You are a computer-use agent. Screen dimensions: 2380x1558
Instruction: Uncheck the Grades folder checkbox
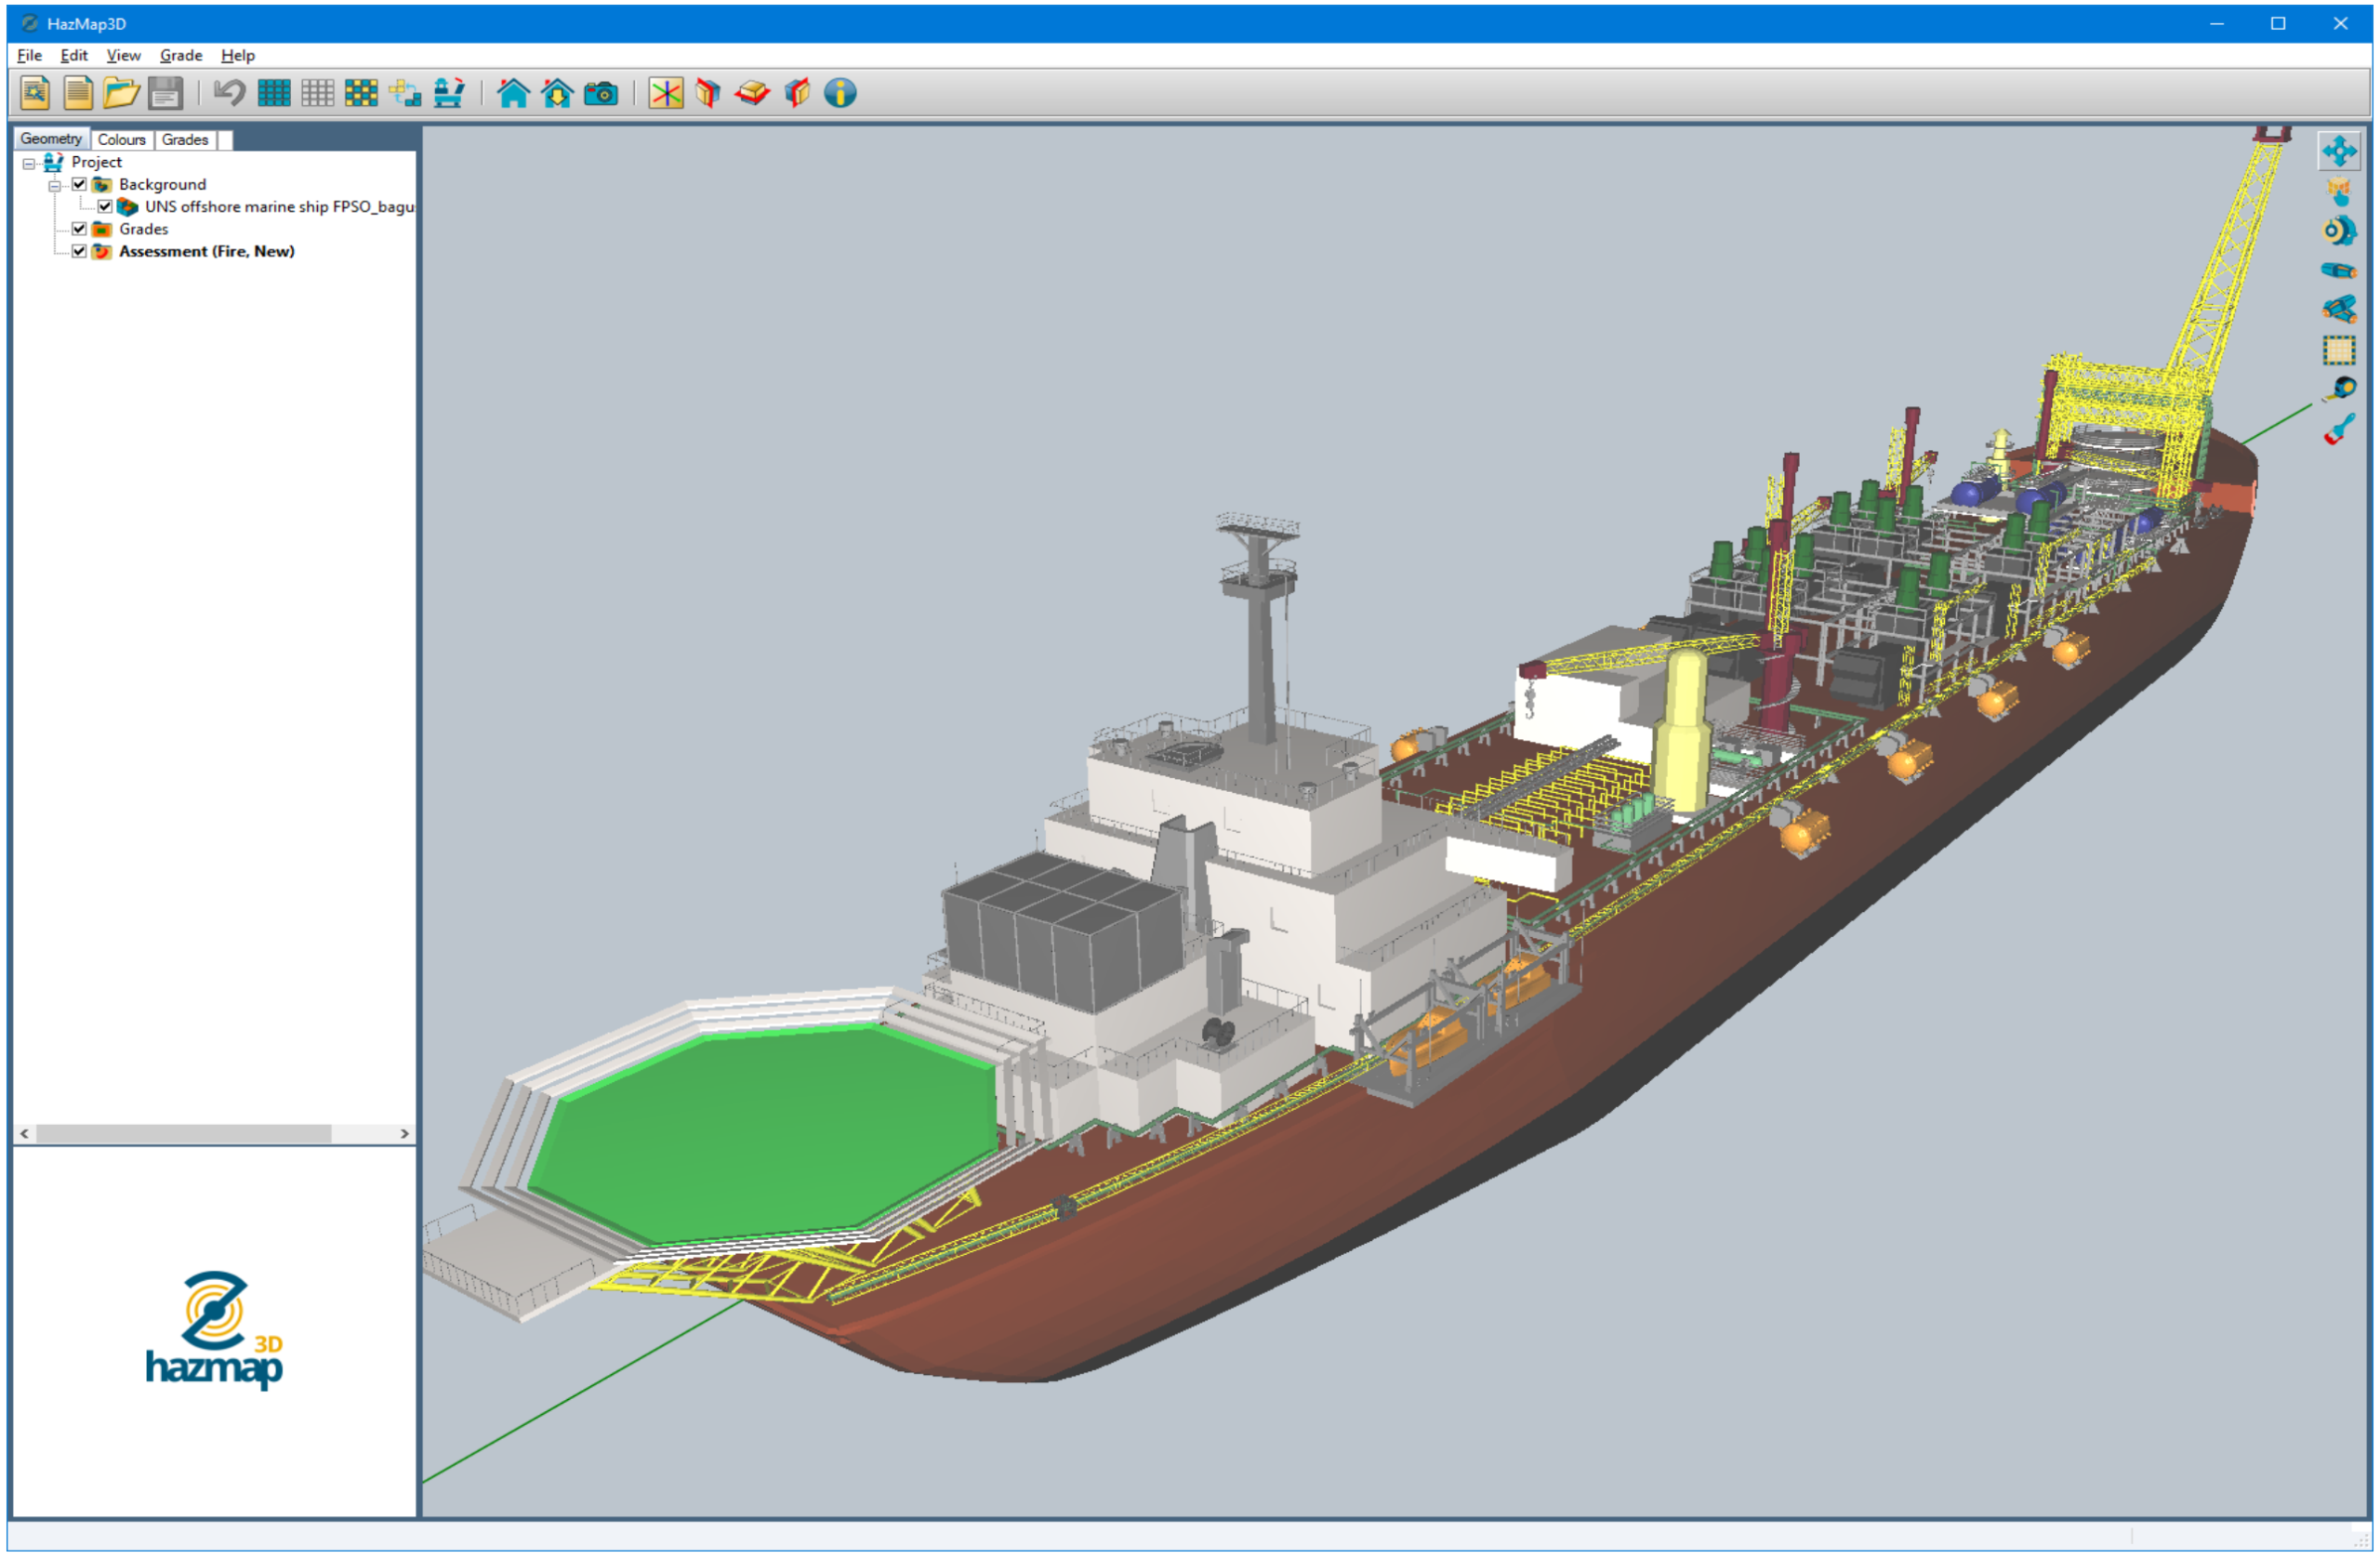tap(79, 229)
